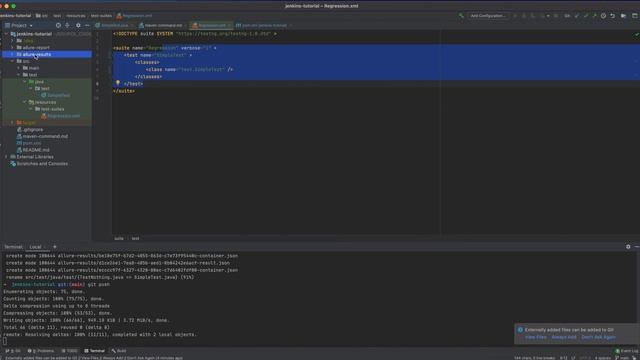Screen dimensions: 640x360
Task: Click View Files link in notification
Action: tap(536, 337)
